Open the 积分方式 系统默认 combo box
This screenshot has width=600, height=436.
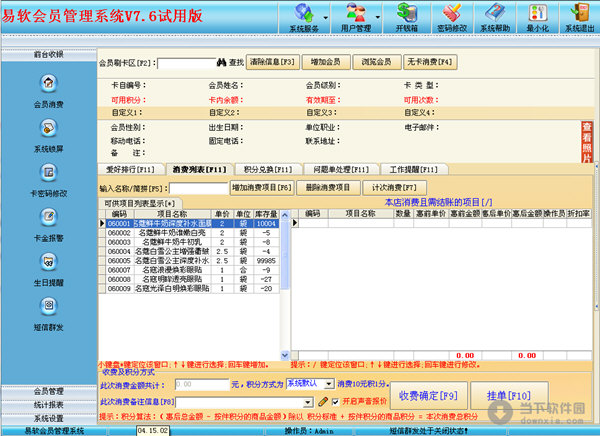pyautogui.click(x=310, y=384)
